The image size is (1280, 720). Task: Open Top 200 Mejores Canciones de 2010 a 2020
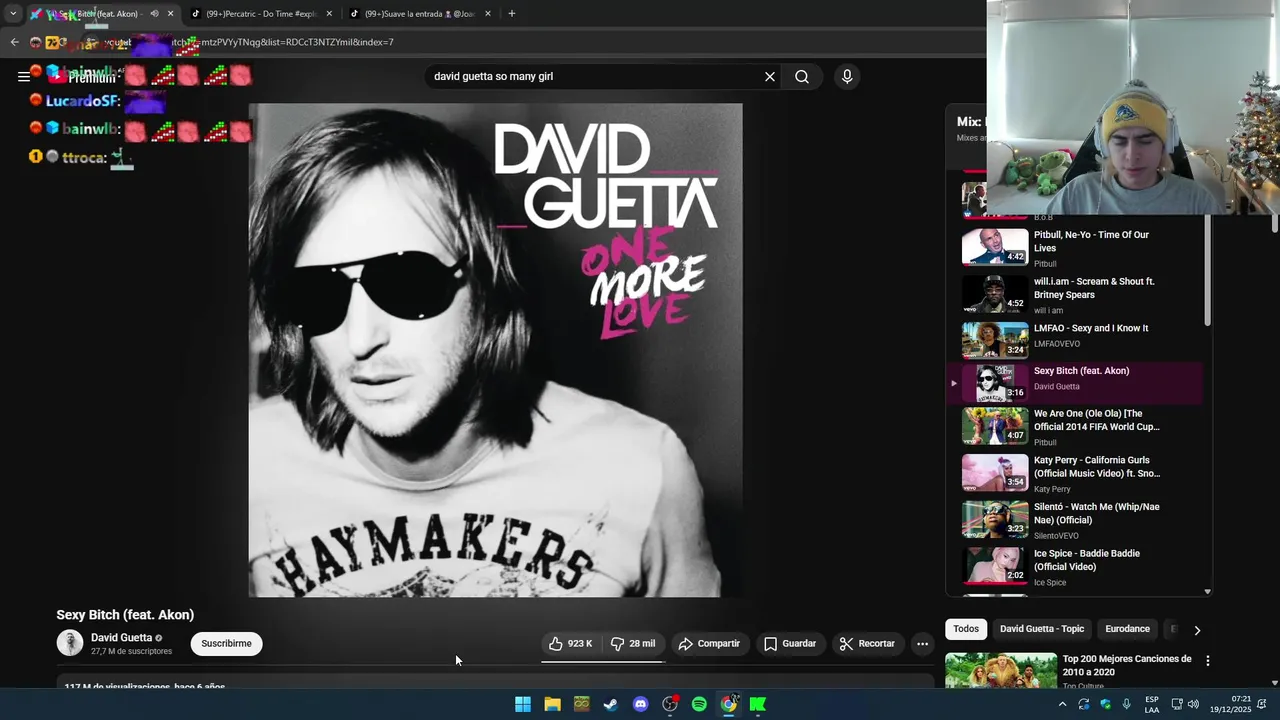1127,666
